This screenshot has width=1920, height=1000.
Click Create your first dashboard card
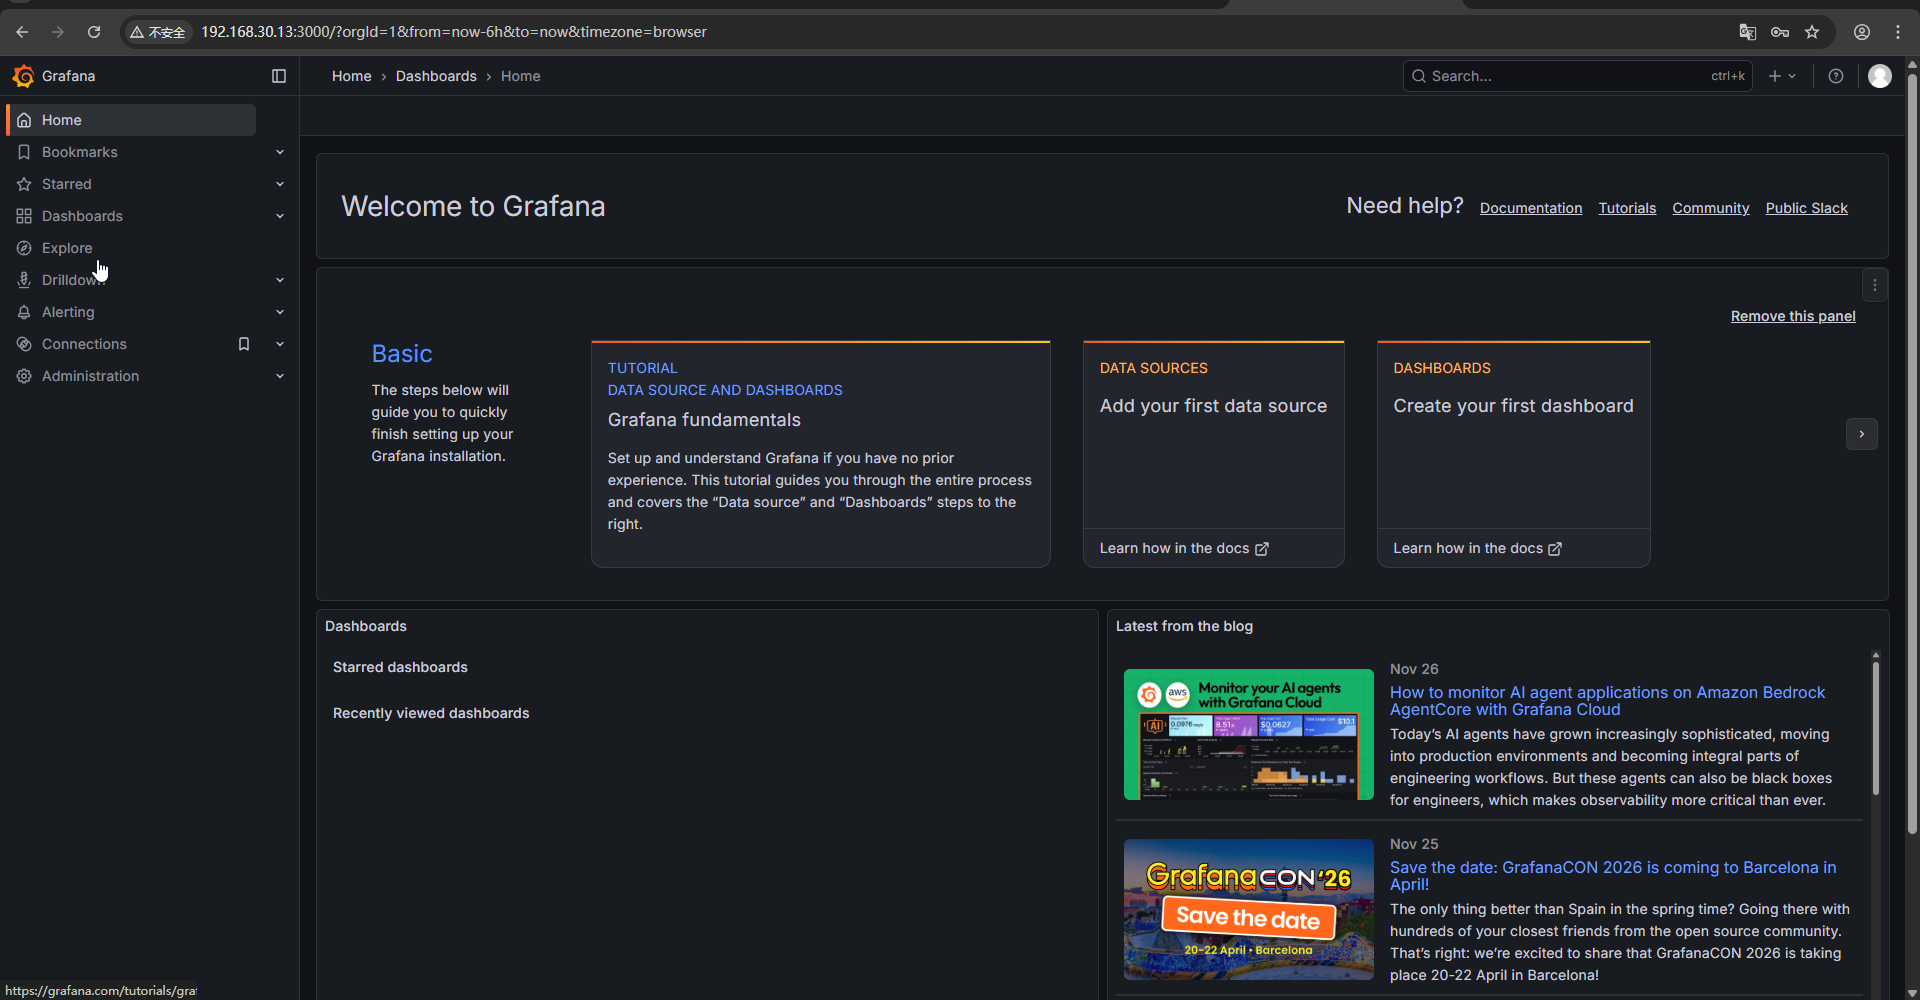[1514, 434]
